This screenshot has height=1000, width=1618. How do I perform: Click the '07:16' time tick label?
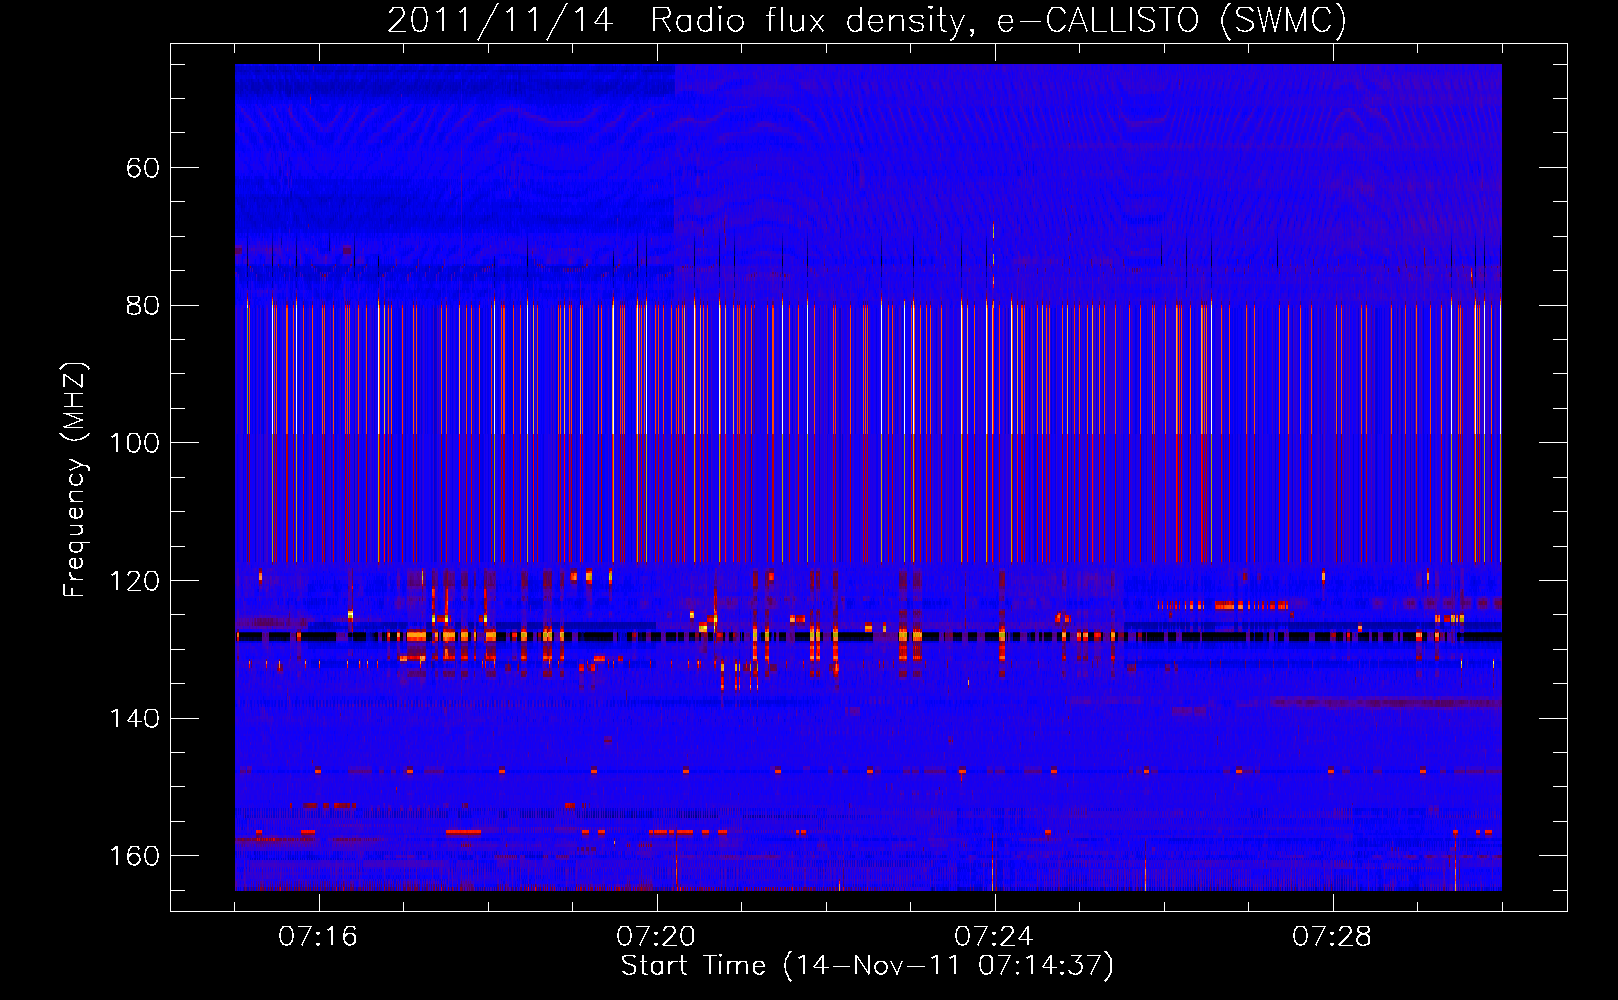pos(318,937)
